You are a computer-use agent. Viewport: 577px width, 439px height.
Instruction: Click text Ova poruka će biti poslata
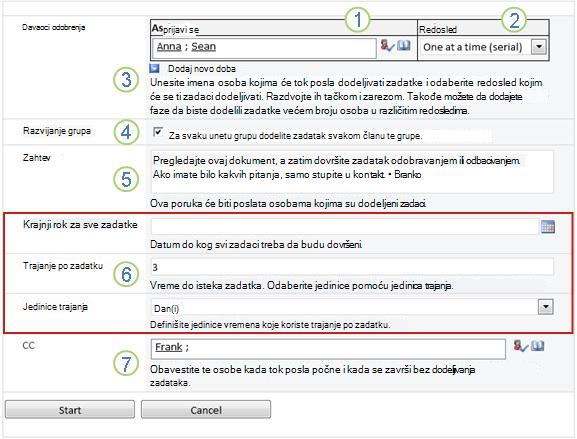click(288, 203)
